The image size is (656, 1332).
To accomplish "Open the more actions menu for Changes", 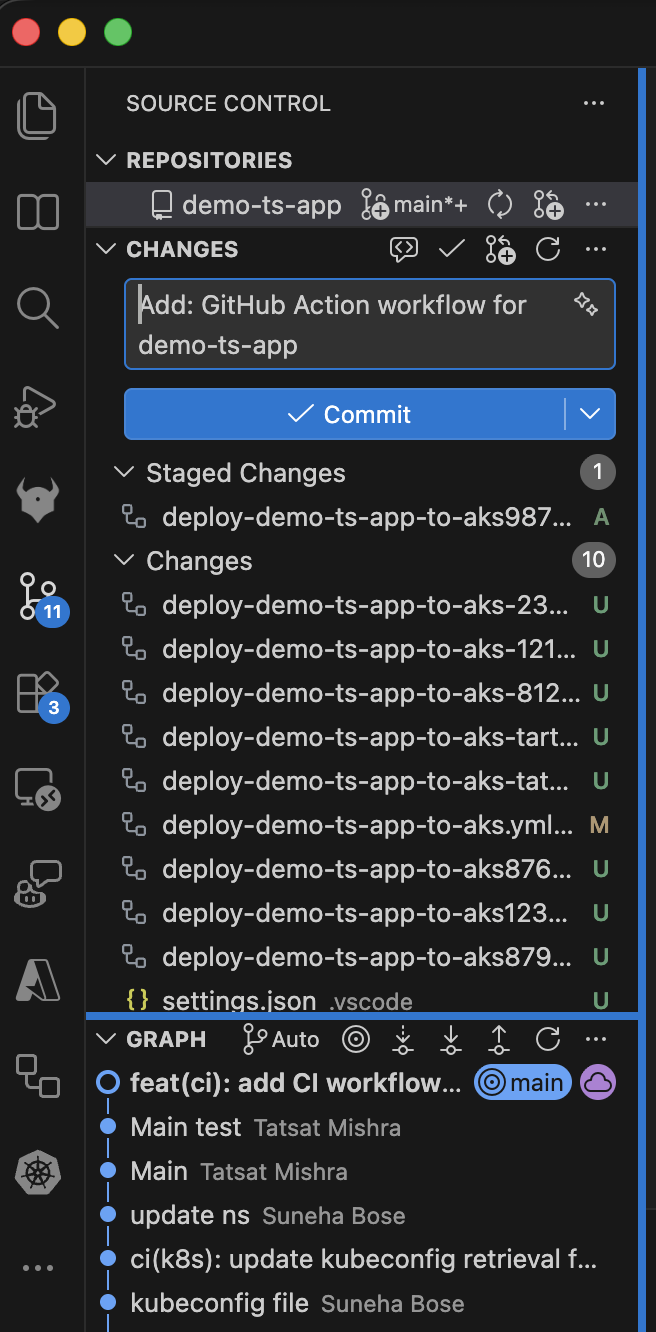I will pos(595,249).
